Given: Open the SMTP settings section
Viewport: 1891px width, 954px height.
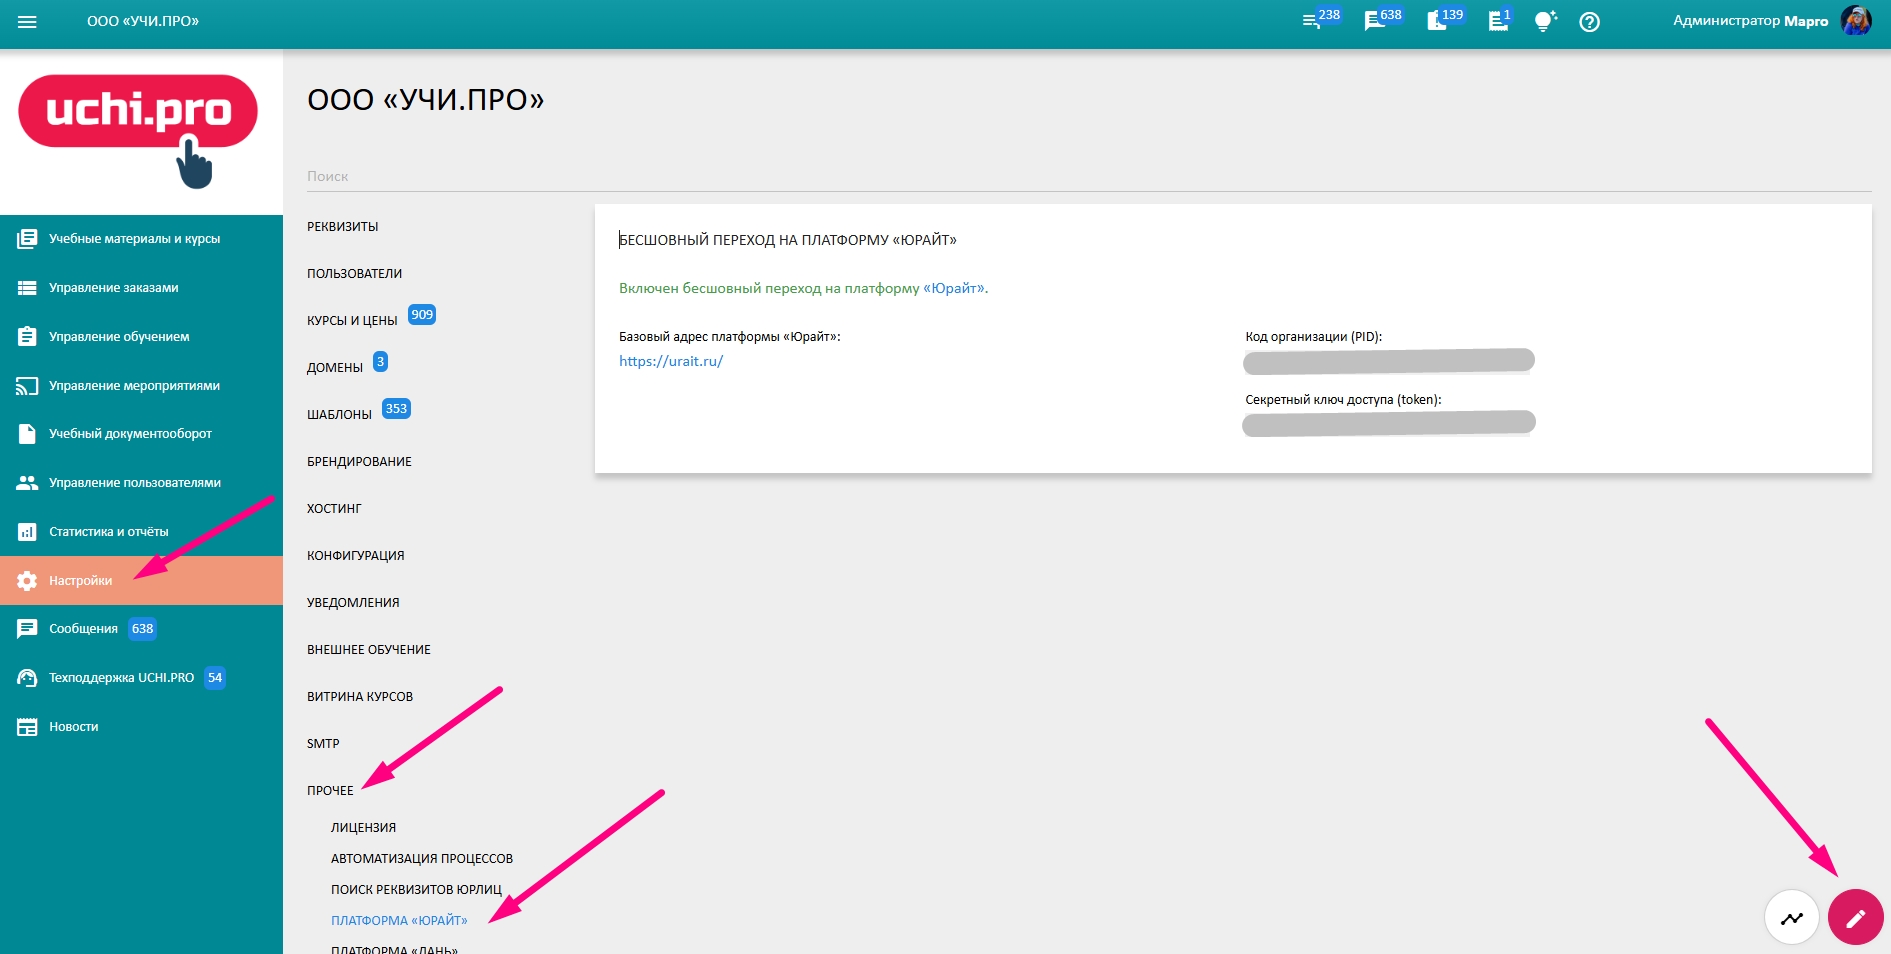Looking at the screenshot, I should pos(323,744).
